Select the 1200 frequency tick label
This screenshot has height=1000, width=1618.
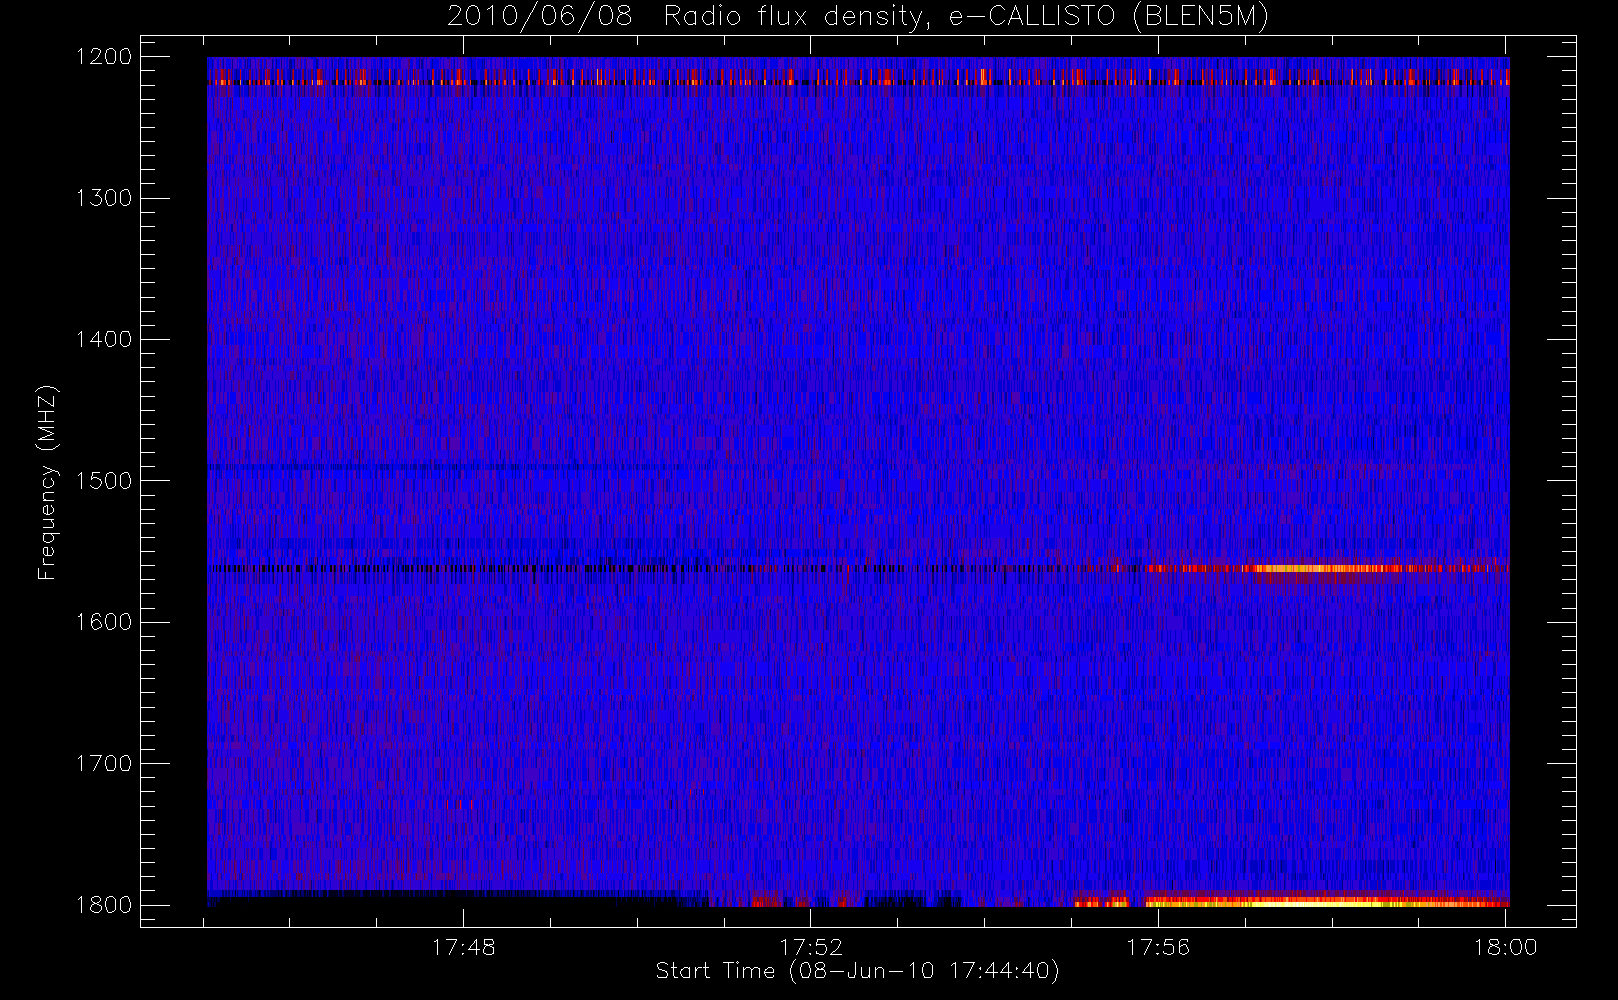pyautogui.click(x=104, y=57)
